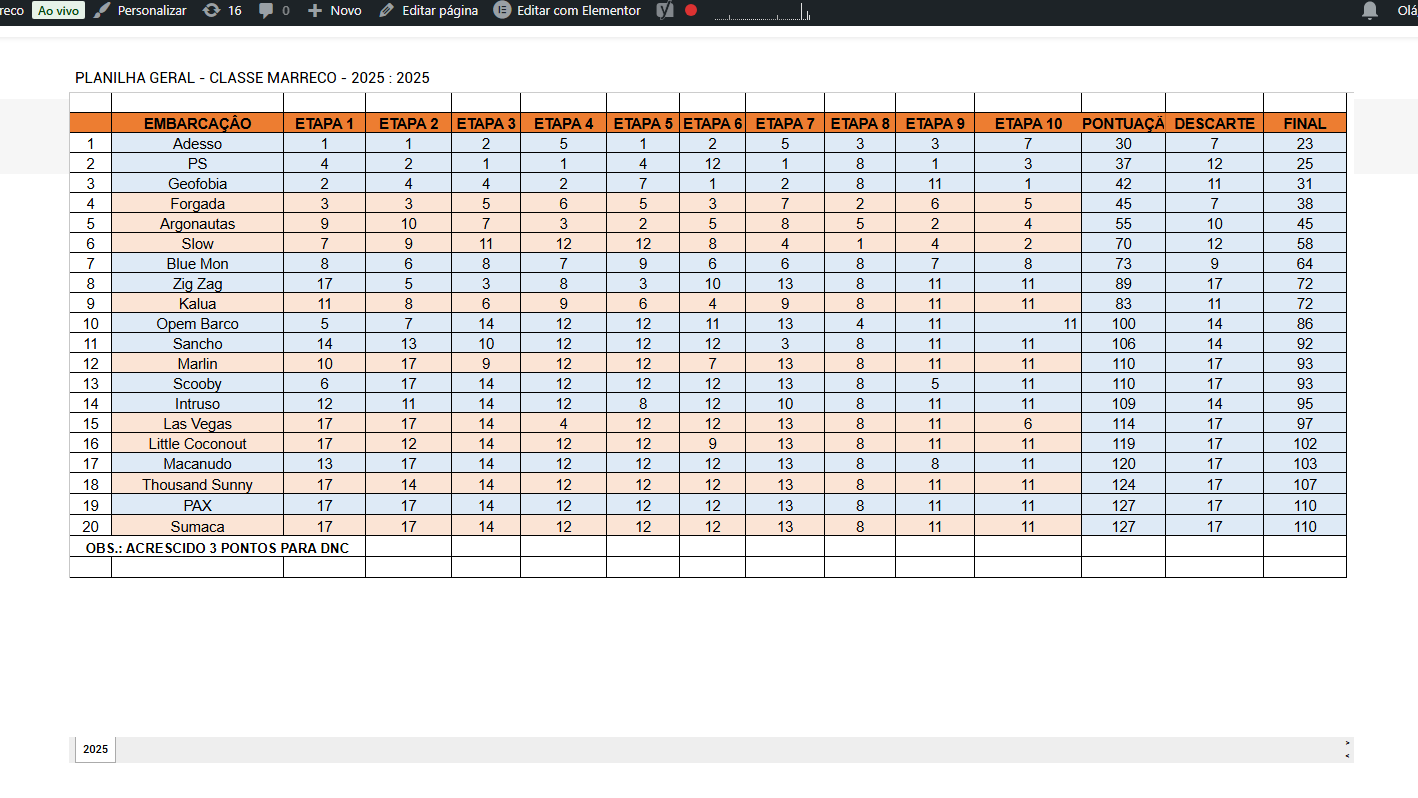Select the 2025 sheet tab
The width and height of the screenshot is (1418, 798).
pyautogui.click(x=95, y=749)
